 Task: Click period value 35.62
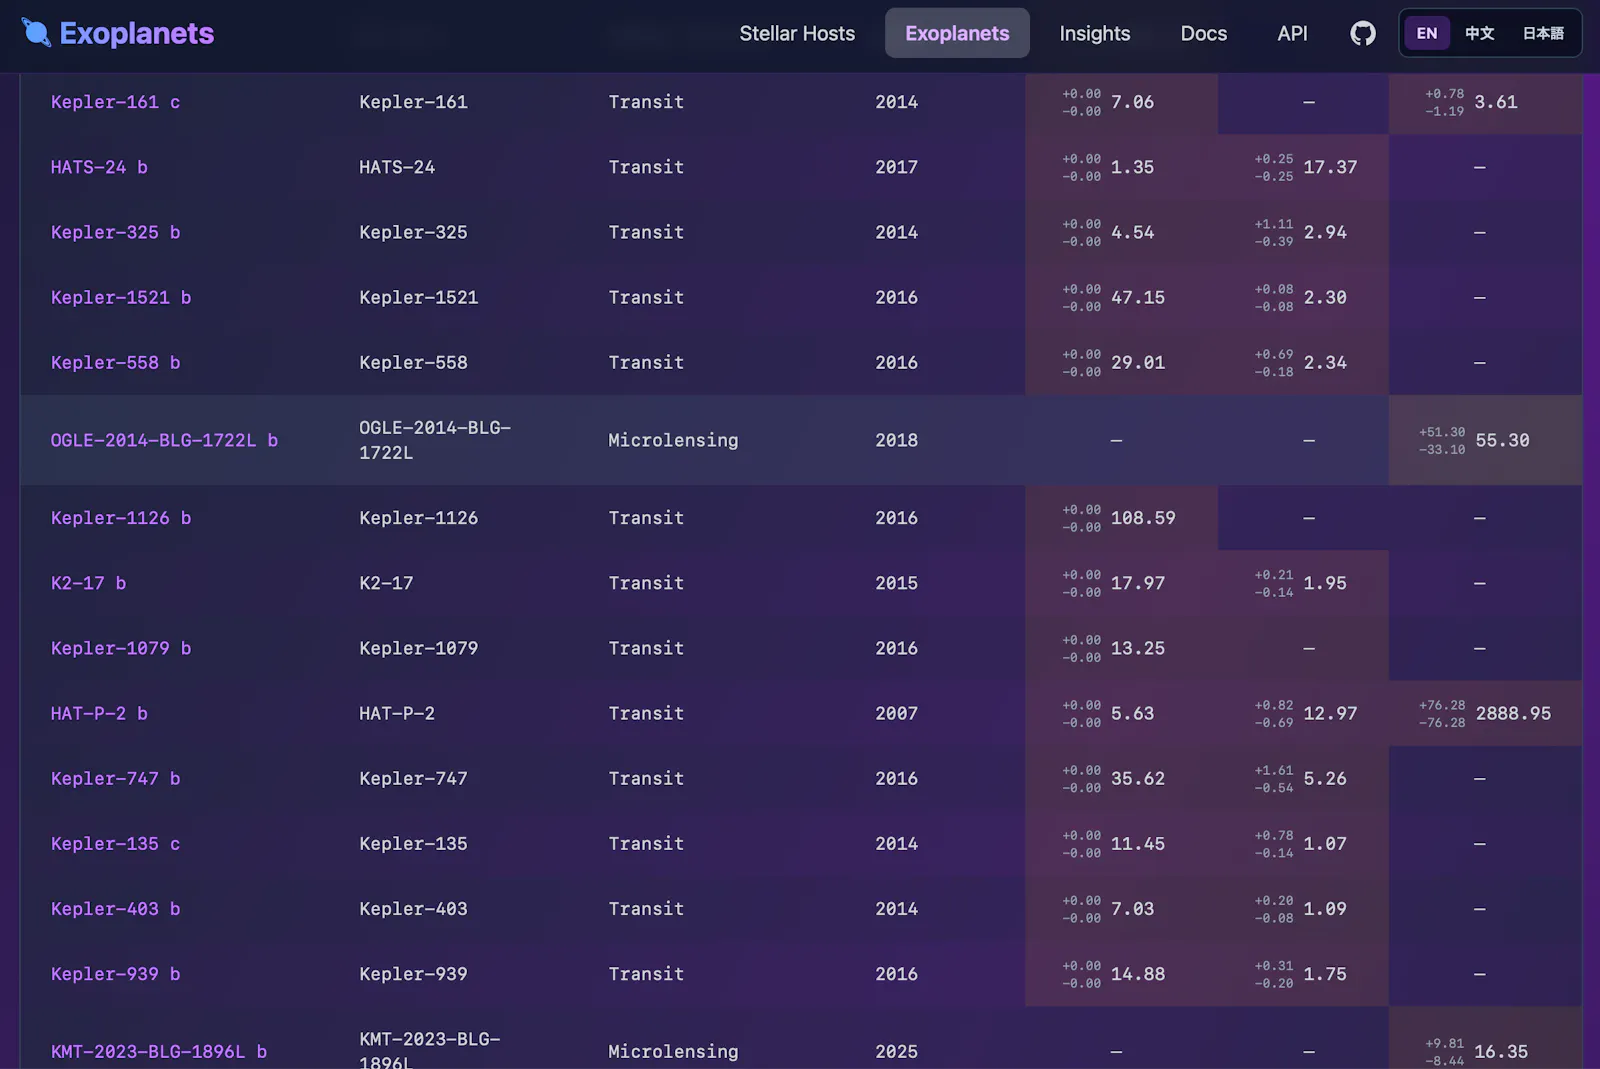pyautogui.click(x=1138, y=778)
